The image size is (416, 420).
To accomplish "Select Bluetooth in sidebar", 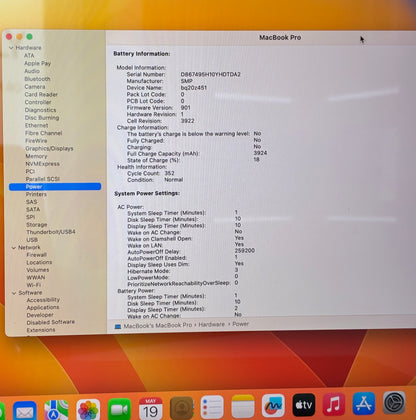I will (x=37, y=79).
